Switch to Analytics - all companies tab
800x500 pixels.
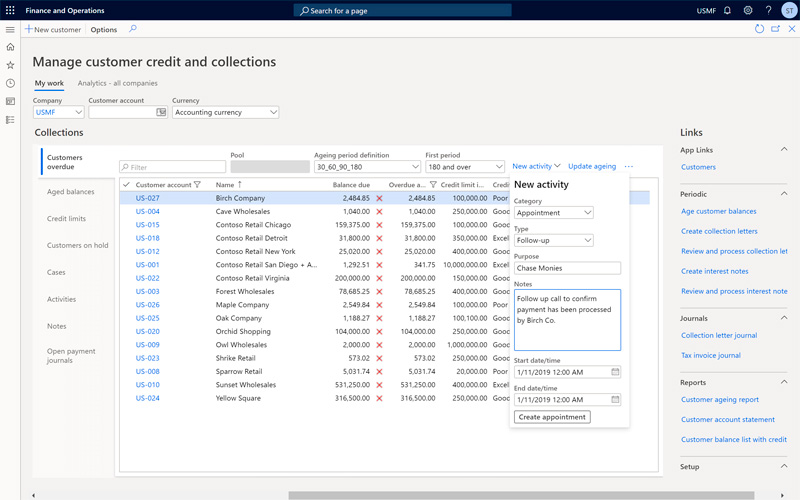117,83
